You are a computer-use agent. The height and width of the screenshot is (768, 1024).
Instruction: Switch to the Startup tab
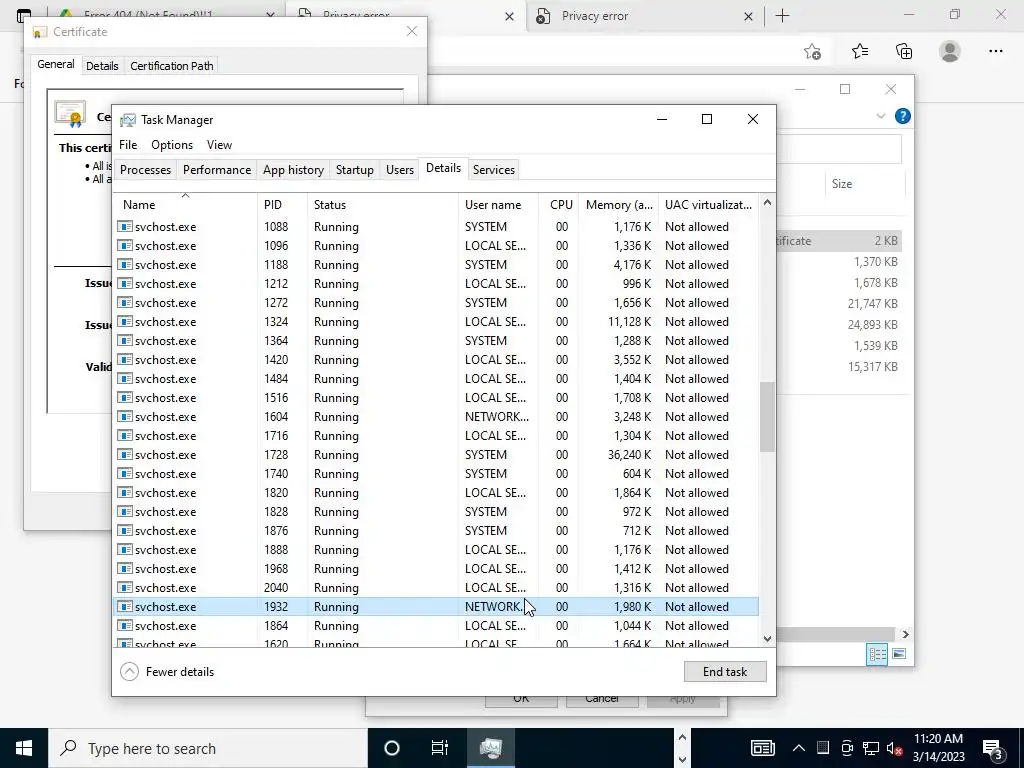(355, 170)
